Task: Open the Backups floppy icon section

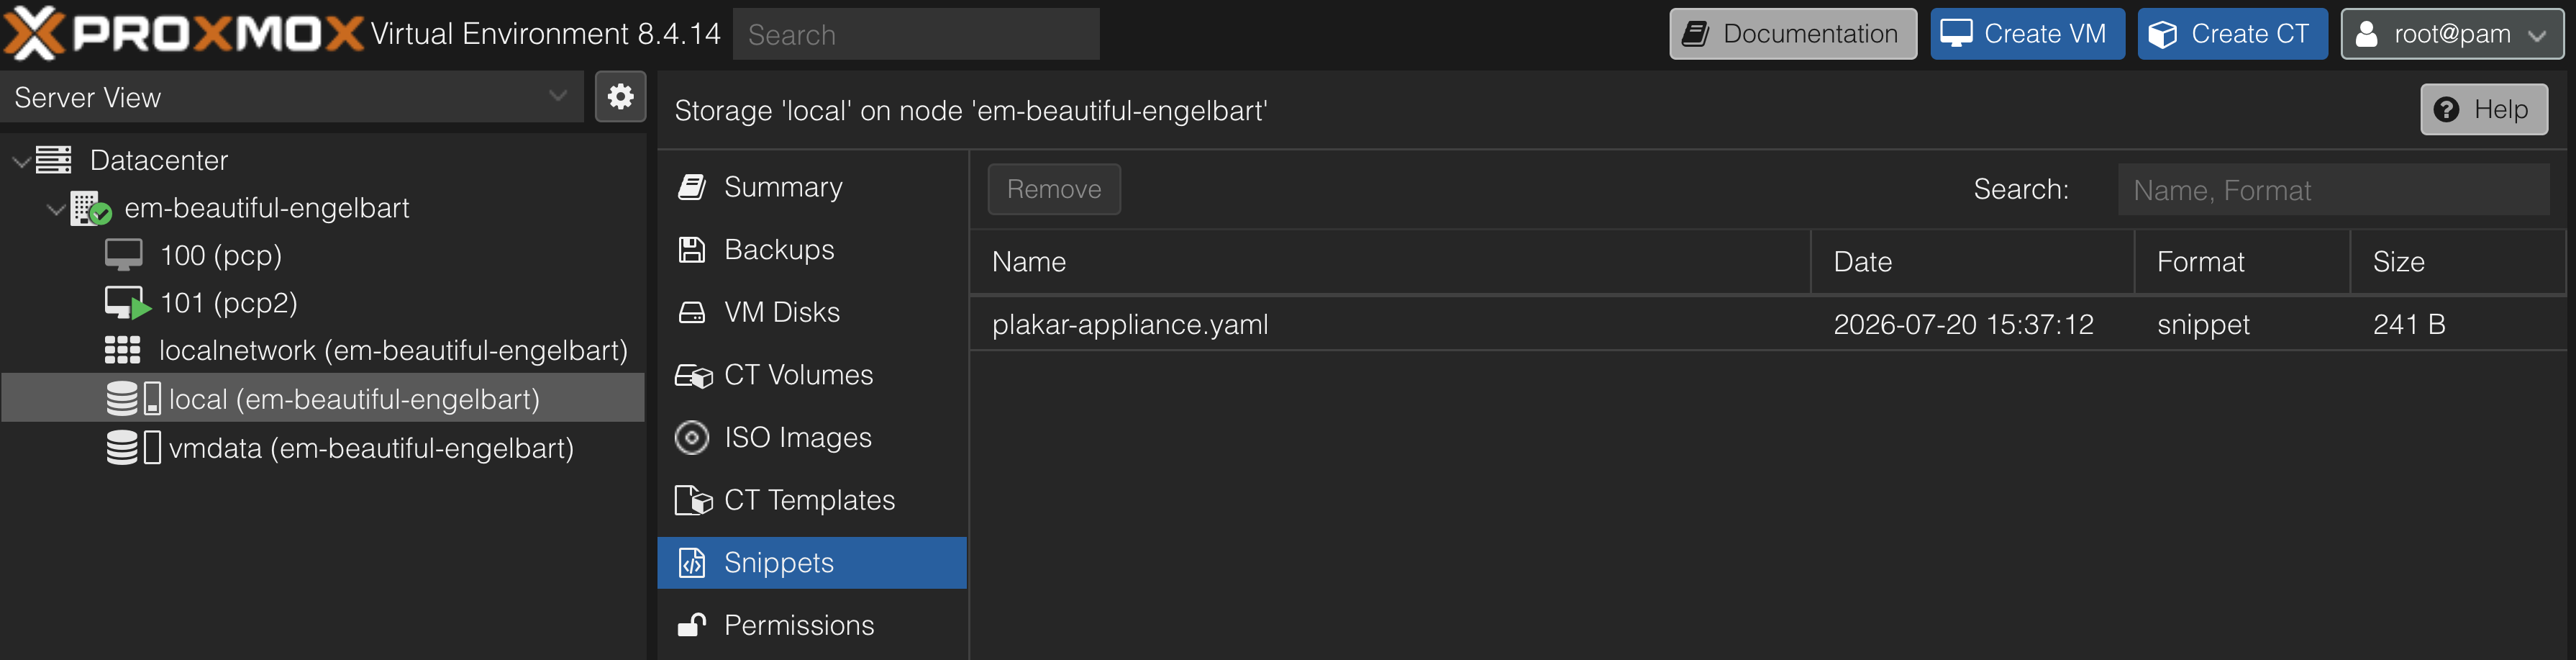Action: pos(692,249)
